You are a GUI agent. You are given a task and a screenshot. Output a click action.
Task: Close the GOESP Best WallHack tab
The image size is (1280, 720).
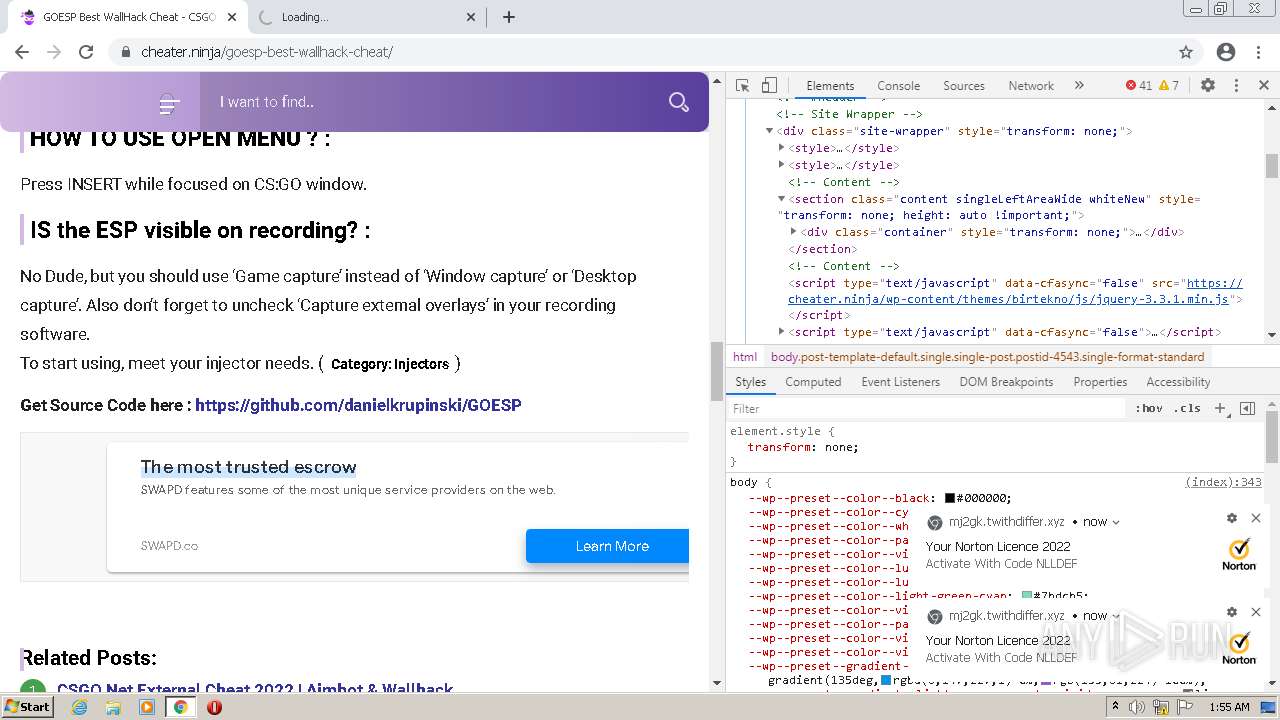pos(232,17)
